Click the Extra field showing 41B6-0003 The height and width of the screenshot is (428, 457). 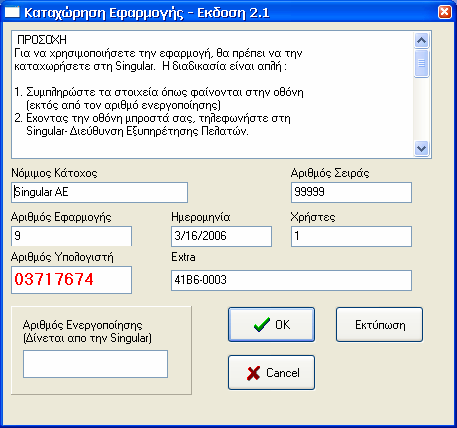(291, 280)
